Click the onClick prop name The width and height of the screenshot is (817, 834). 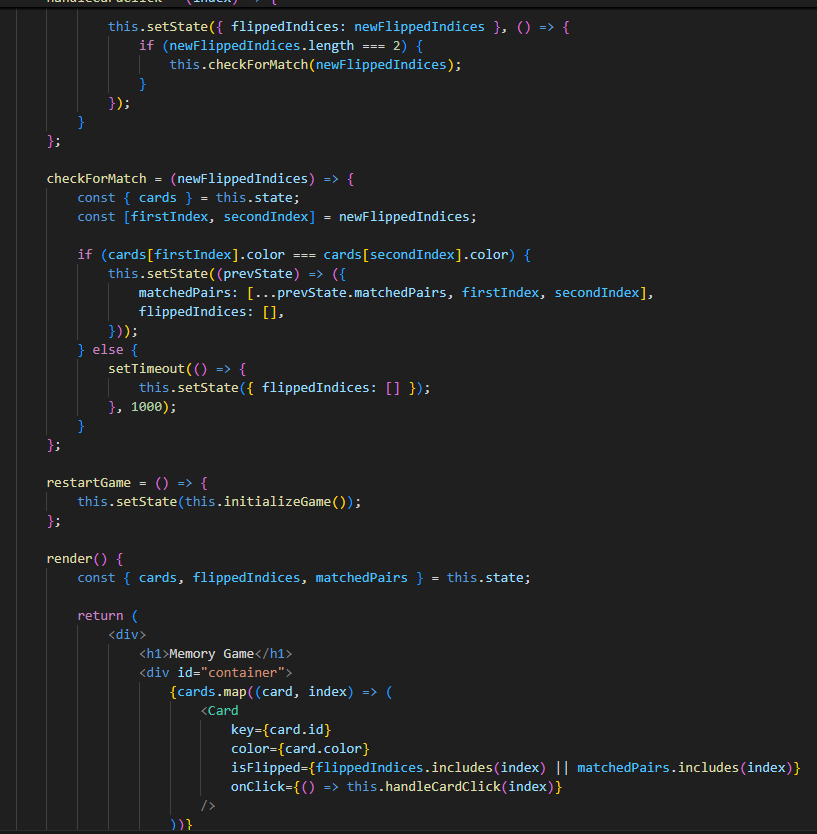pos(257,787)
